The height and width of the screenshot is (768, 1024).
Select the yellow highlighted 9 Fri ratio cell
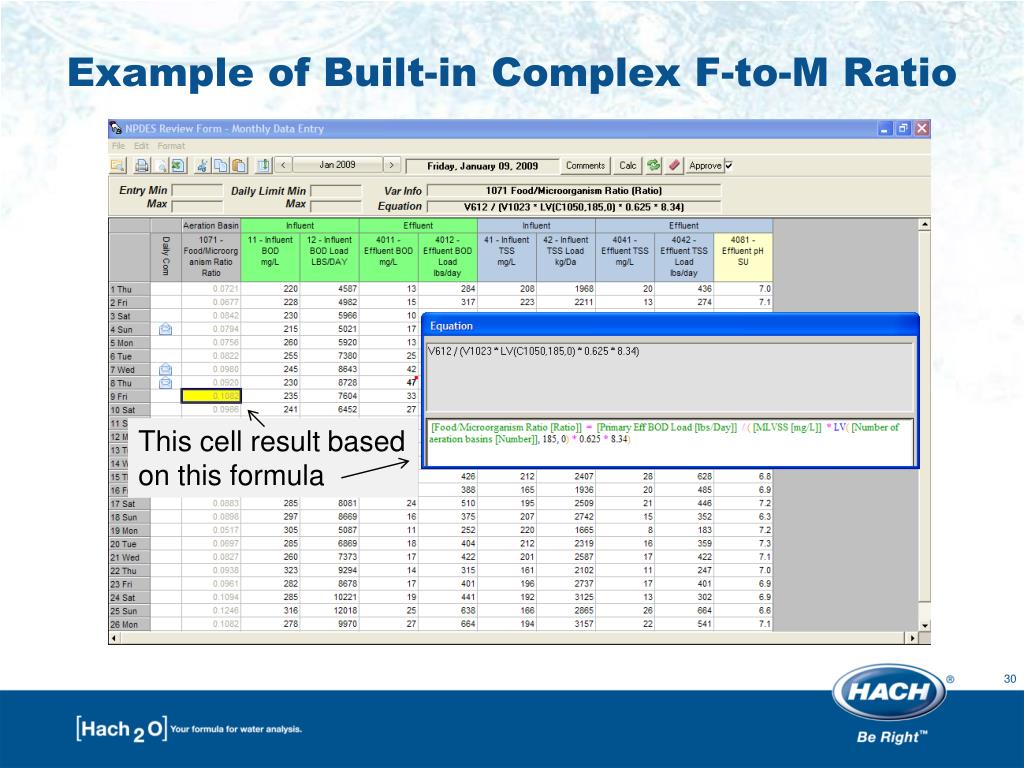[x=211, y=396]
